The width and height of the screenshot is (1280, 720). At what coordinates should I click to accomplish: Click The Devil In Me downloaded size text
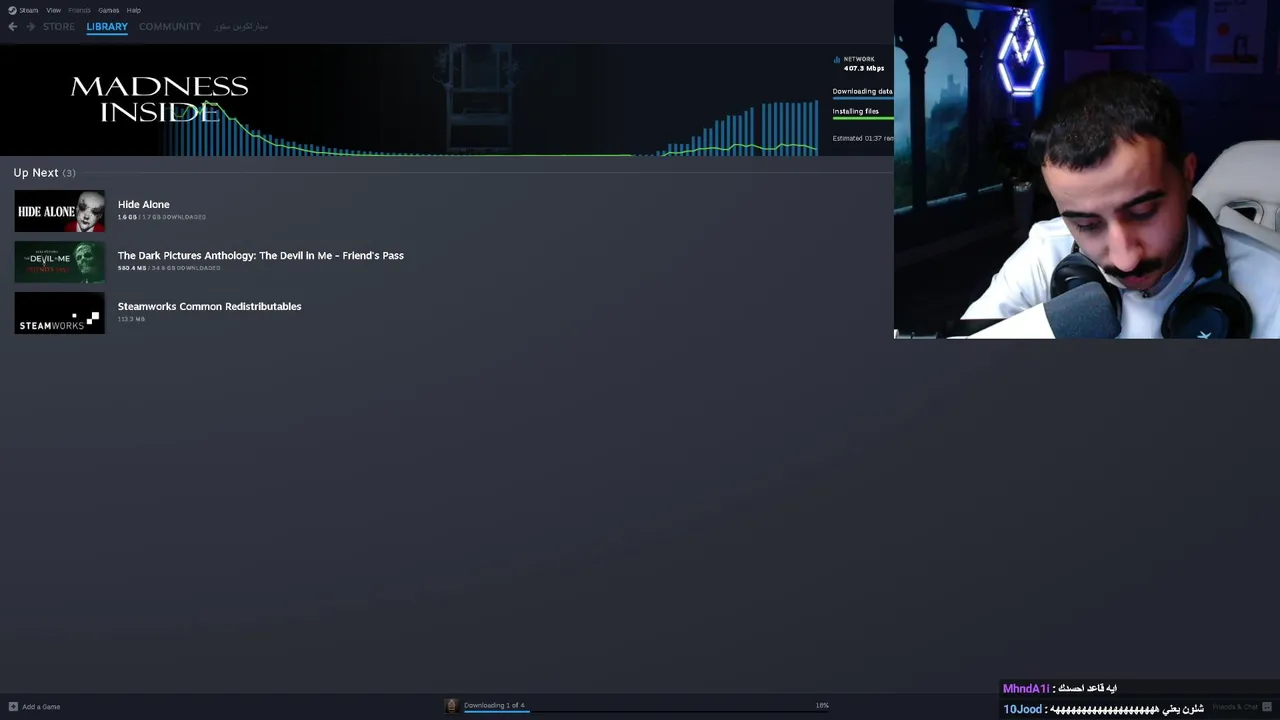coord(169,268)
